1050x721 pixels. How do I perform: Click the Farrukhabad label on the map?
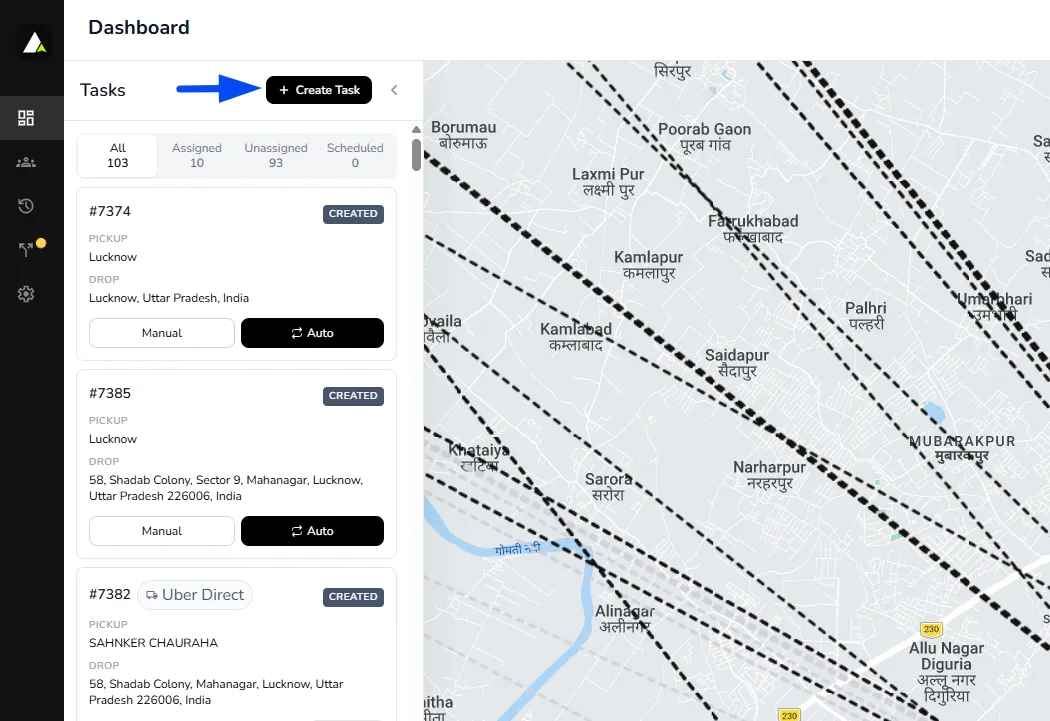pos(753,228)
